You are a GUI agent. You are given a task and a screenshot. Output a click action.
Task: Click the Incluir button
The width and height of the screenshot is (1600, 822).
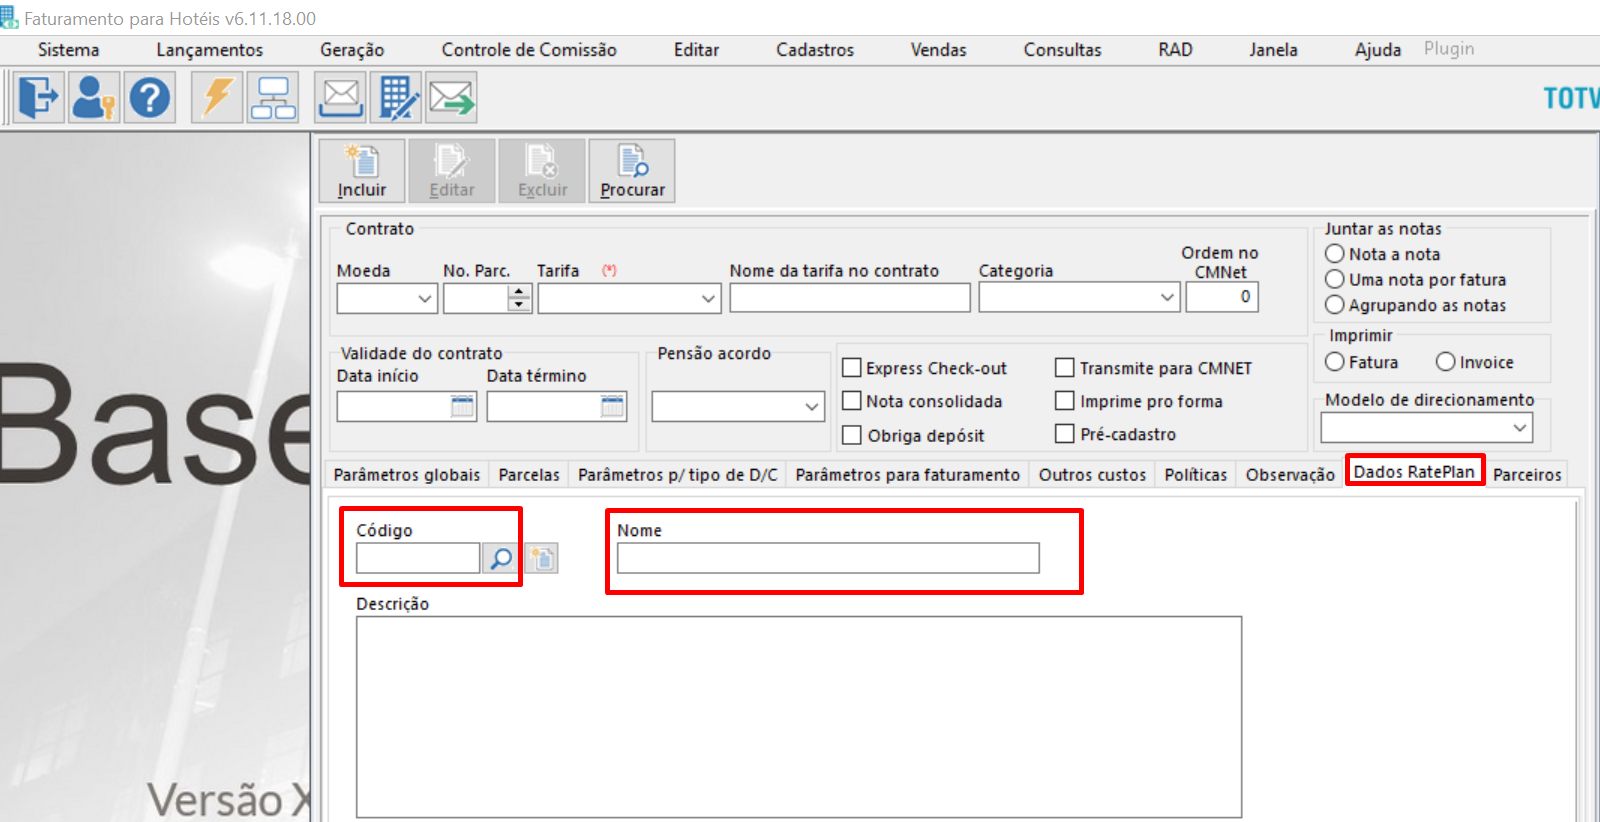coord(362,171)
